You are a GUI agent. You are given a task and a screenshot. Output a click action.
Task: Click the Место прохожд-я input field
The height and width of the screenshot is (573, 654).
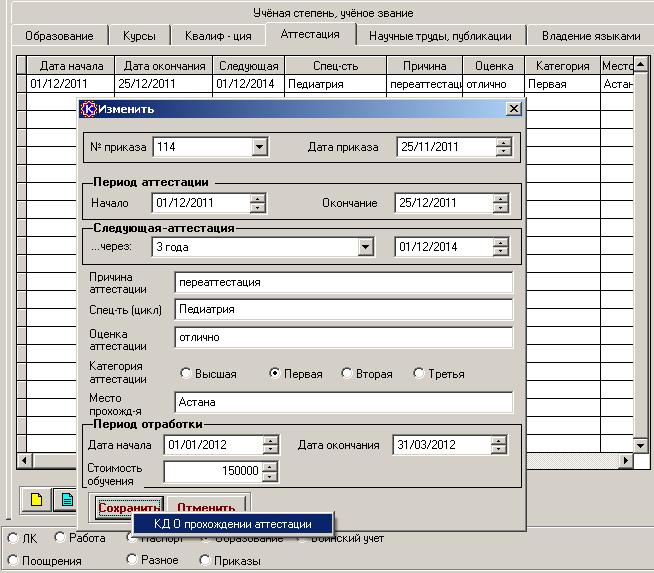pyautogui.click(x=344, y=402)
